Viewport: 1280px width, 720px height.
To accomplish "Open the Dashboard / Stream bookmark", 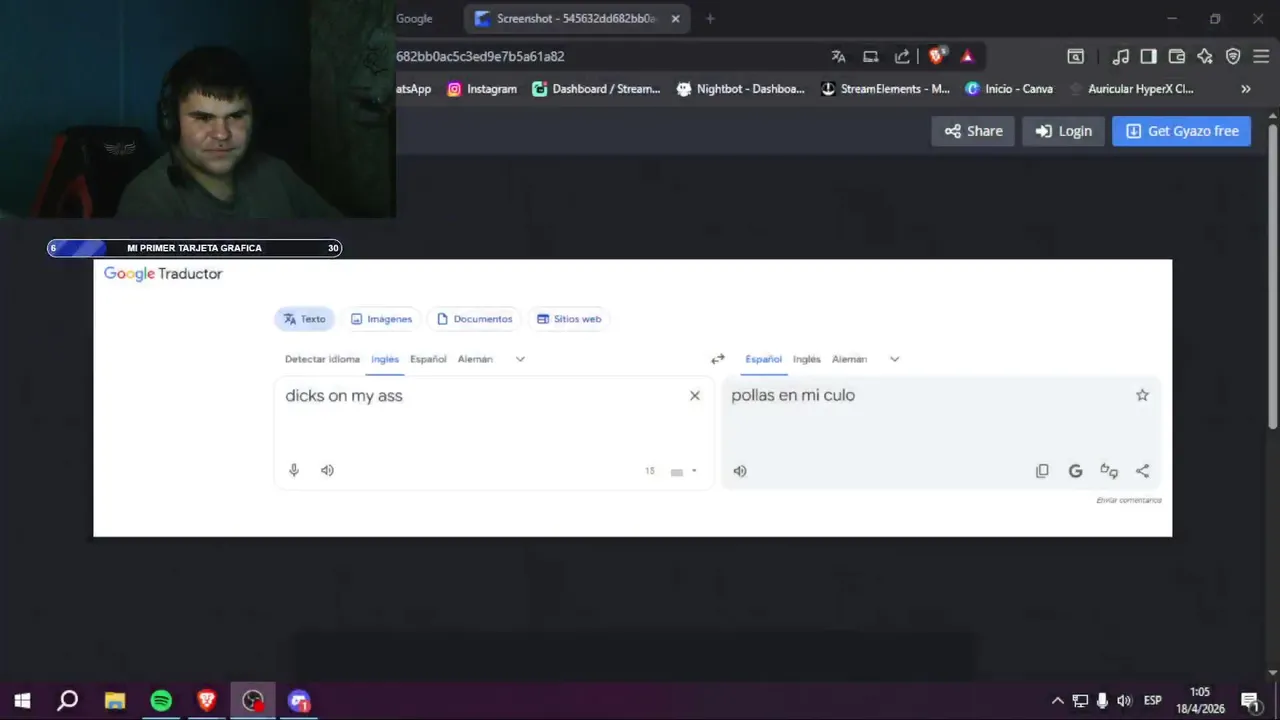I will (596, 89).
